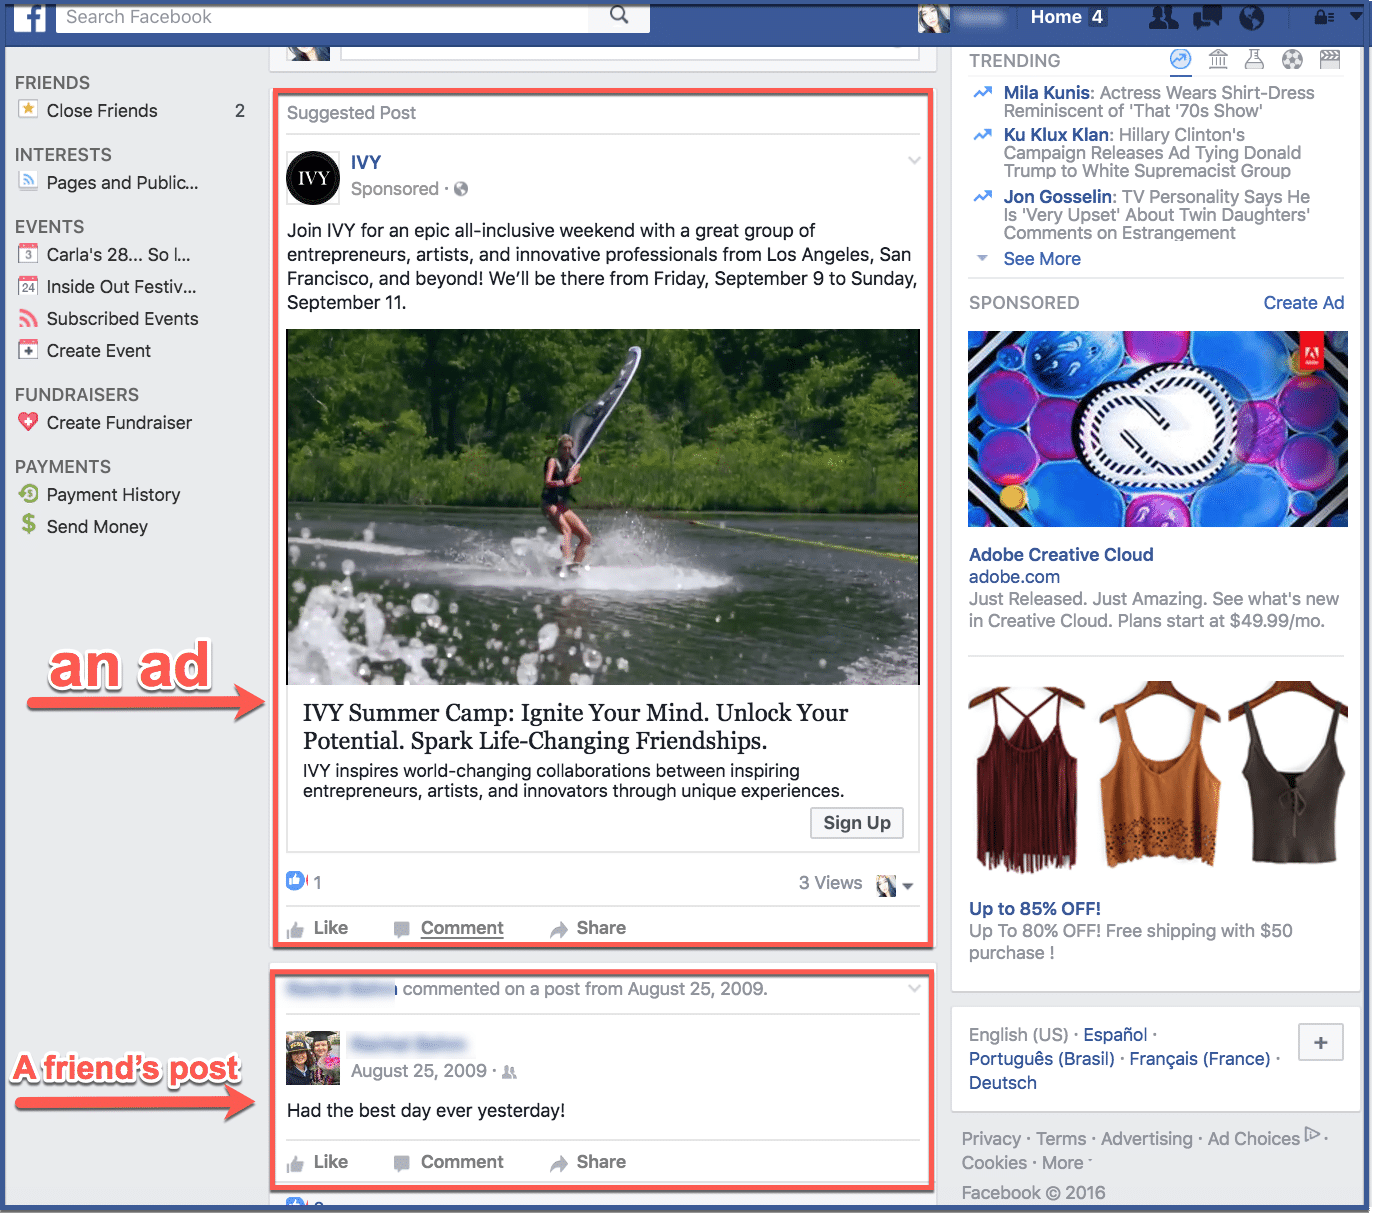The height and width of the screenshot is (1213, 1375).
Task: Click the graduation photo avatar on friend's post
Action: coord(313,1058)
